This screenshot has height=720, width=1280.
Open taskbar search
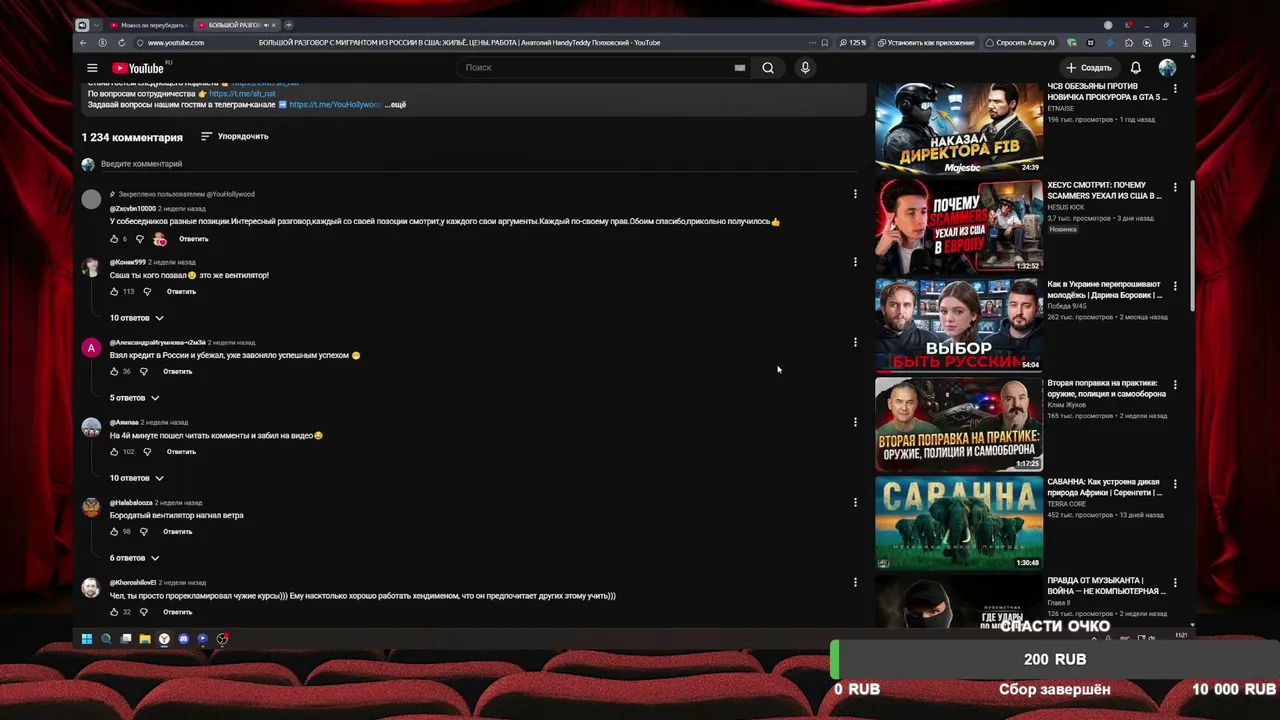click(x=106, y=639)
